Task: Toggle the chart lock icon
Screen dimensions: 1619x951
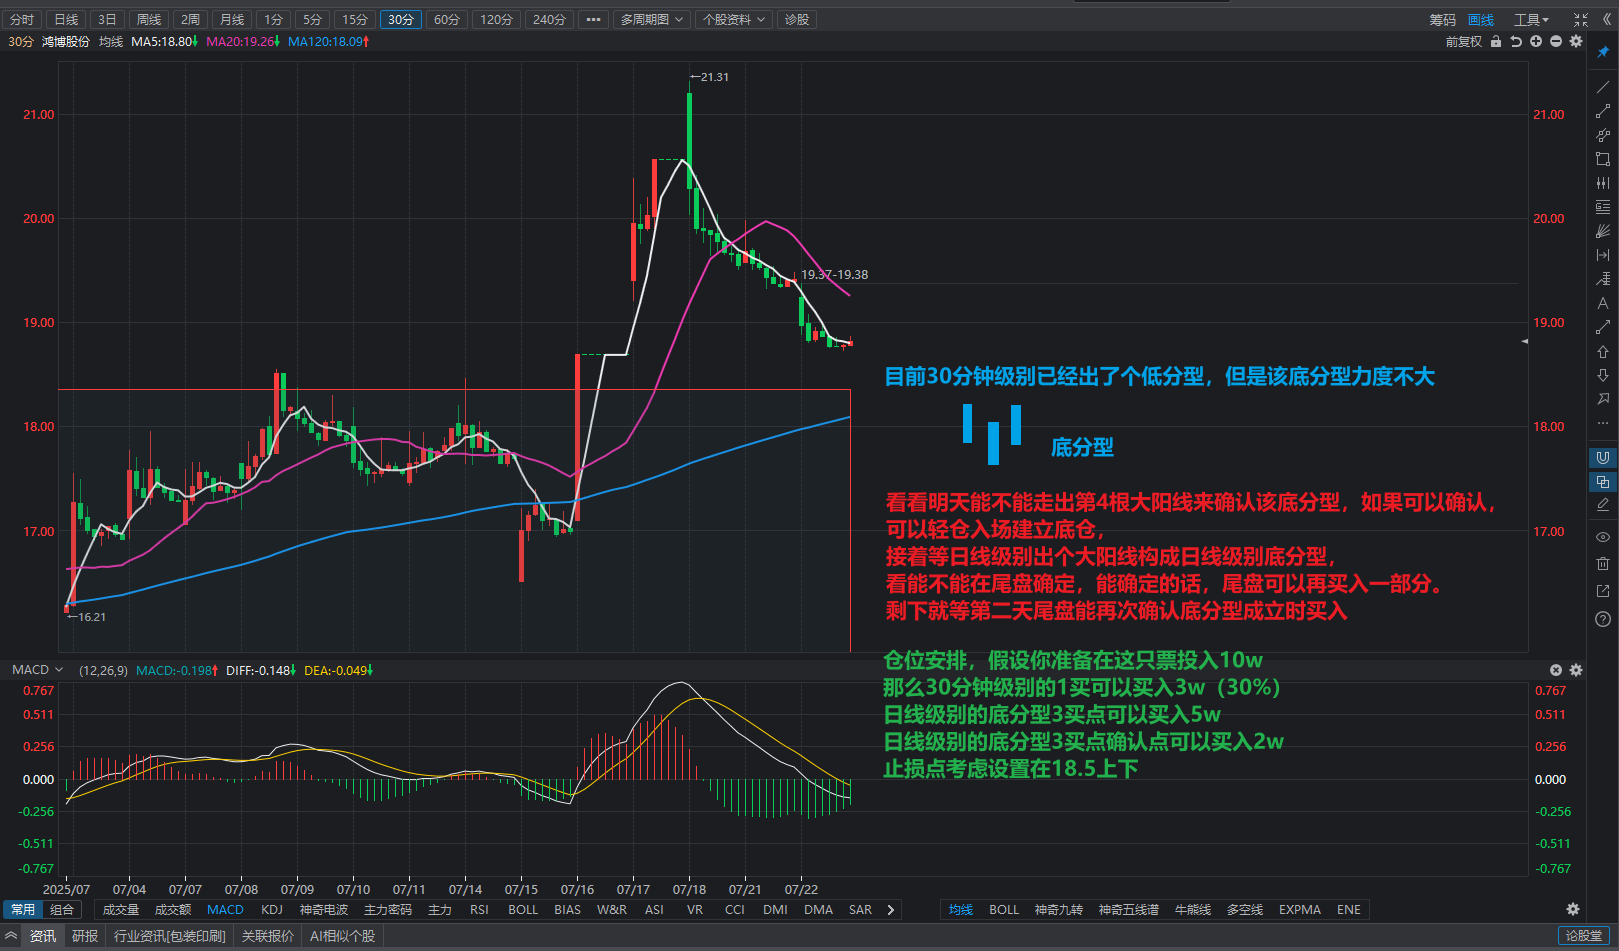Action: (1496, 42)
